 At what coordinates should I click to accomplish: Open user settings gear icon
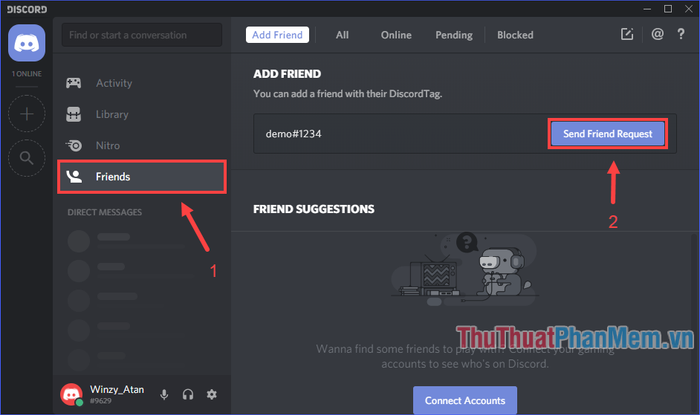point(212,394)
